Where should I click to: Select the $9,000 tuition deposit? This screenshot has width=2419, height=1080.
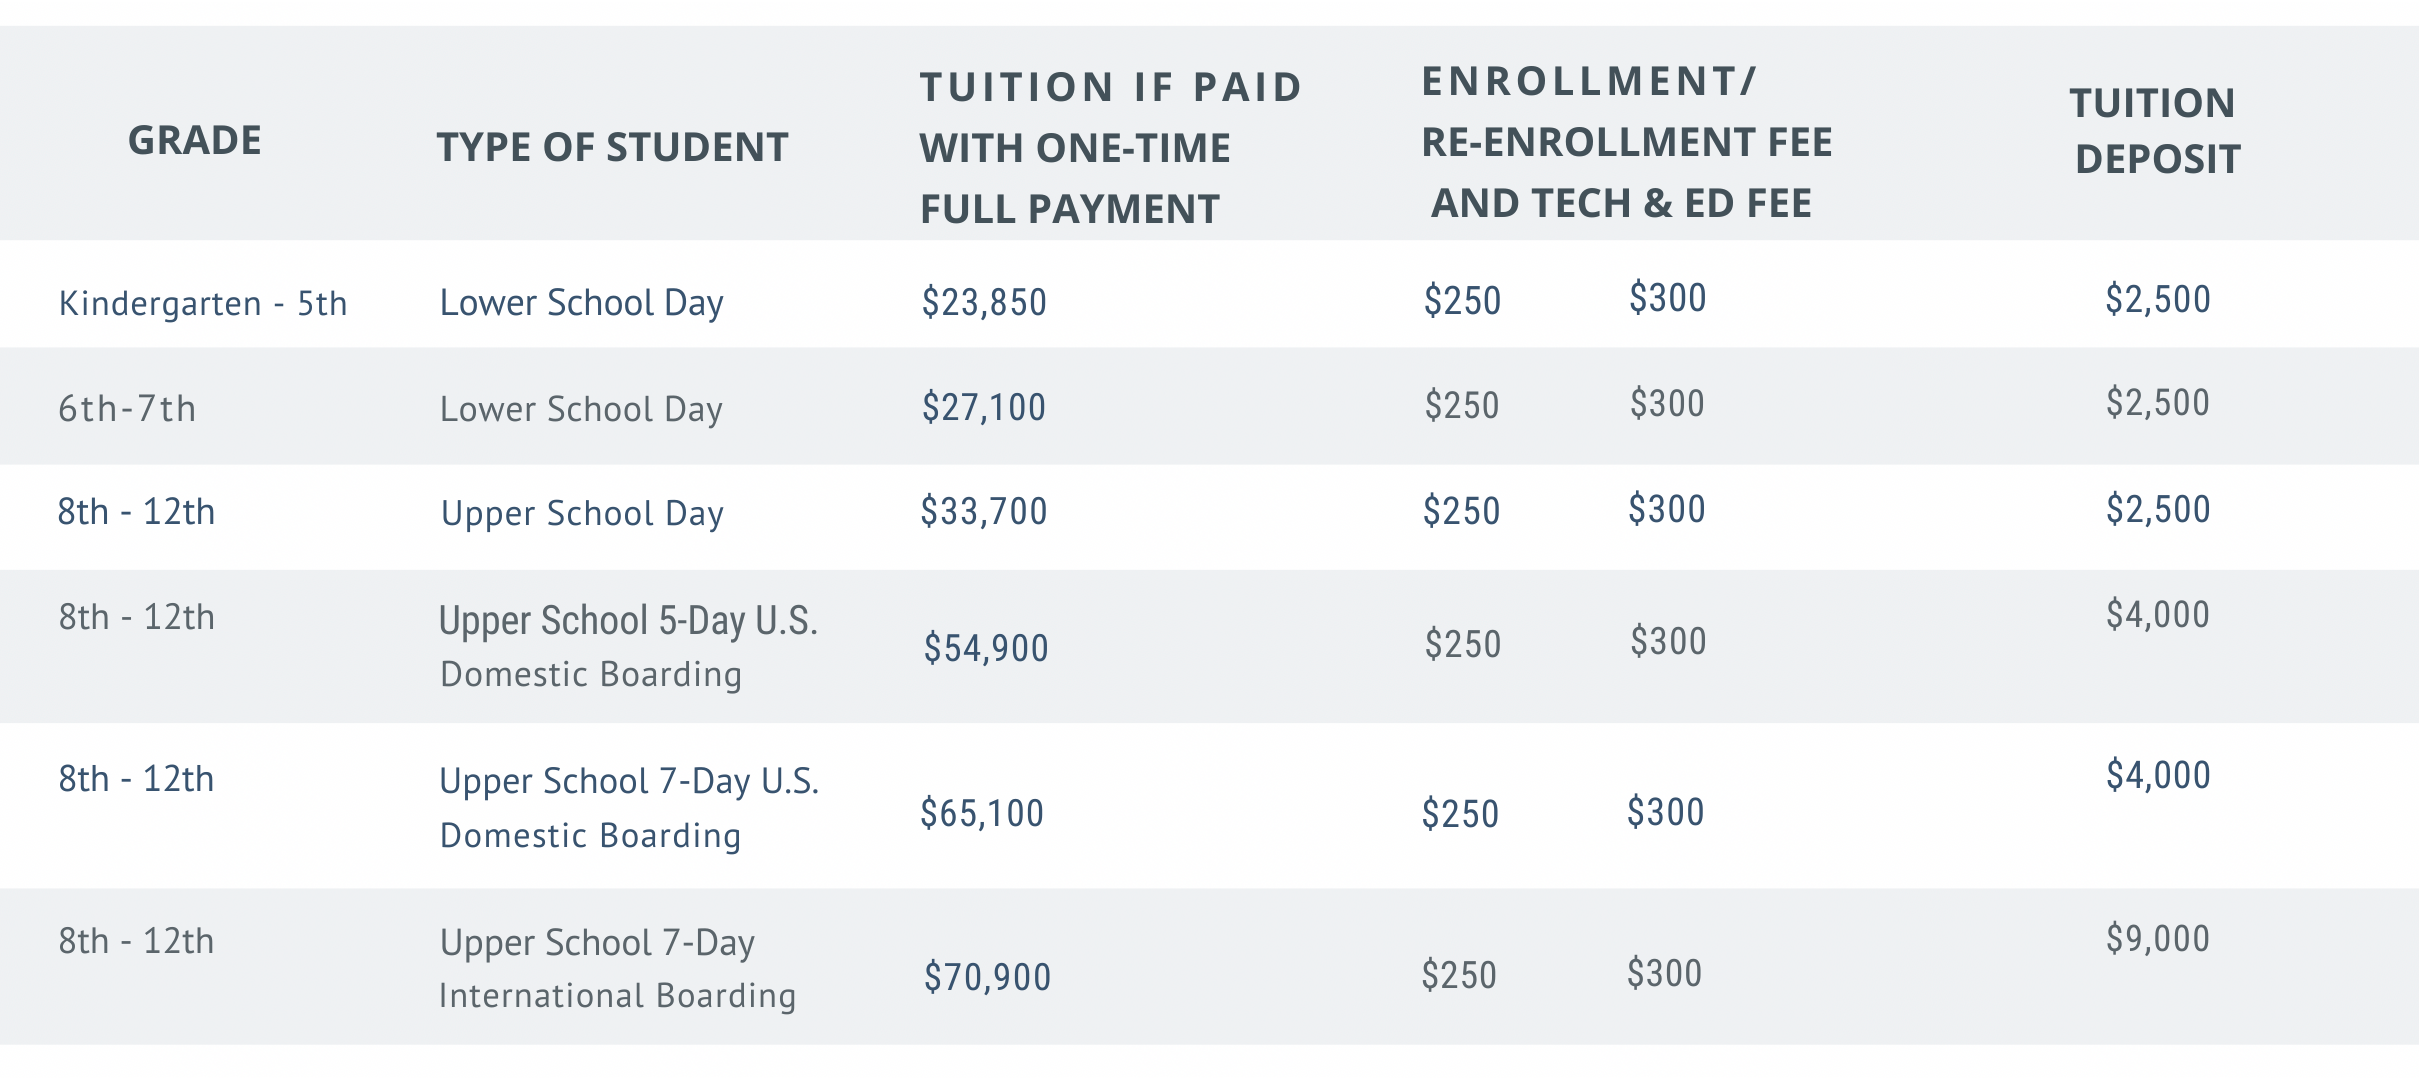pos(2158,939)
